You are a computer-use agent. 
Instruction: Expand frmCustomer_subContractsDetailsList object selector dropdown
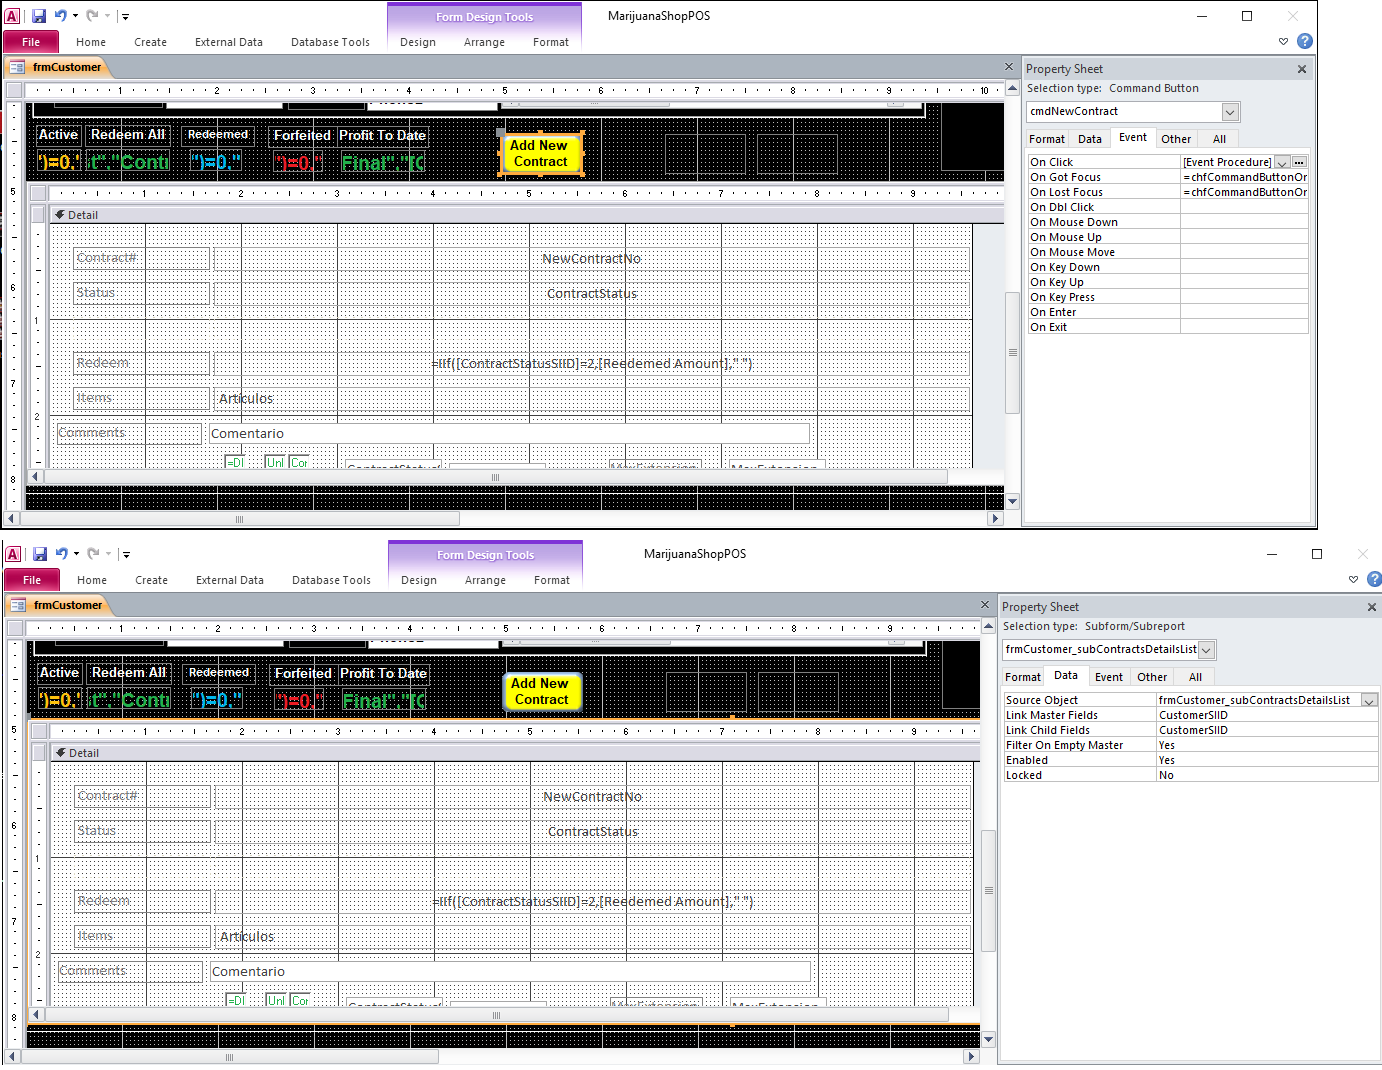point(1207,650)
